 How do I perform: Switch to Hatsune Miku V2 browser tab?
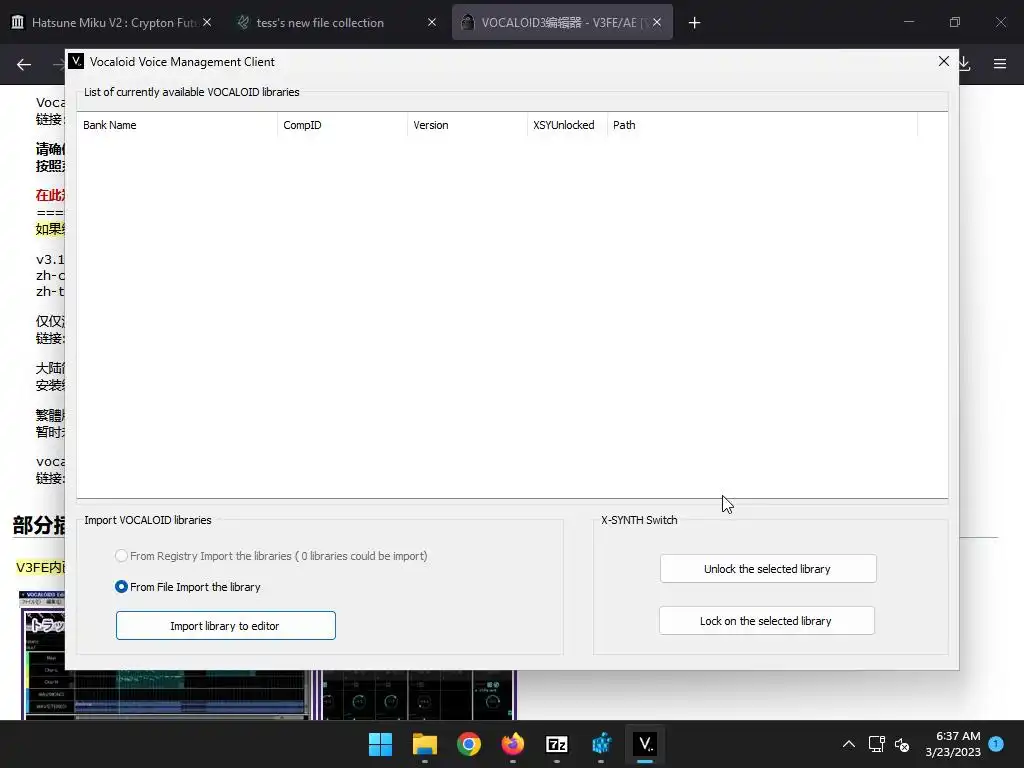pyautogui.click(x=114, y=22)
